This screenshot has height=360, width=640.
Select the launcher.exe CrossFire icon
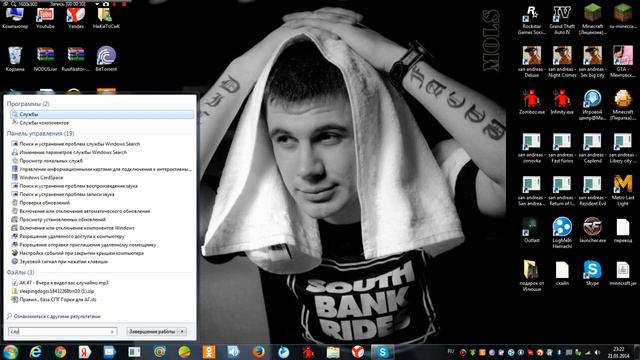[592, 231]
